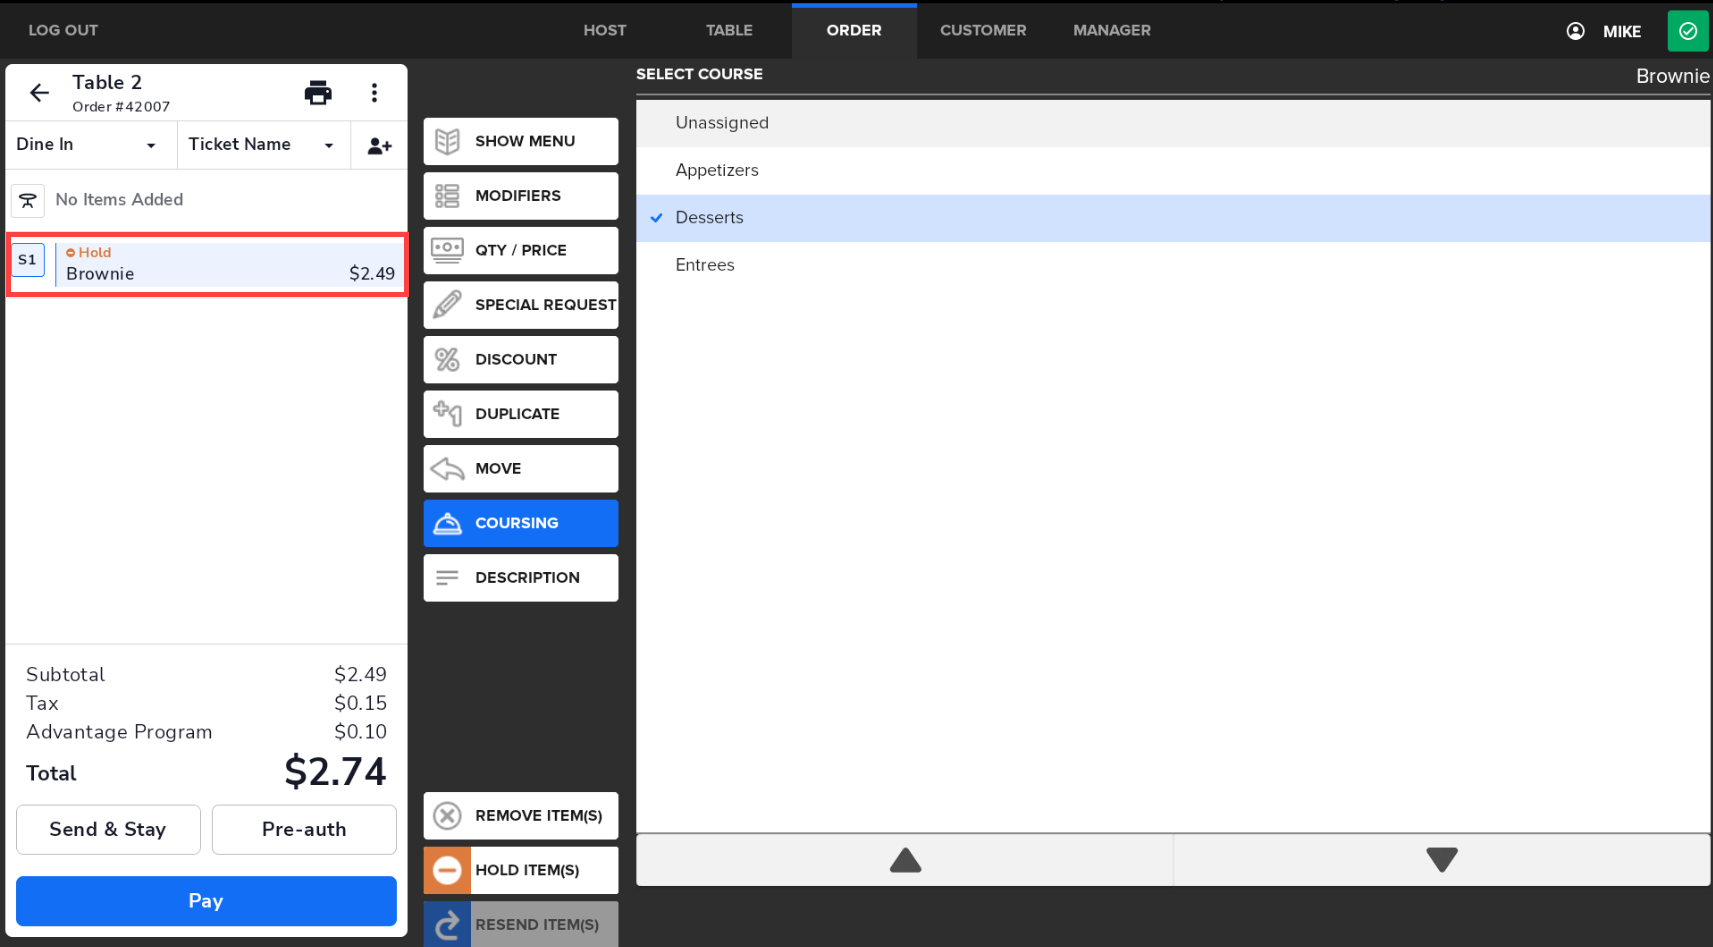1713x947 pixels.
Task: Click the add customer person icon
Action: tap(379, 146)
